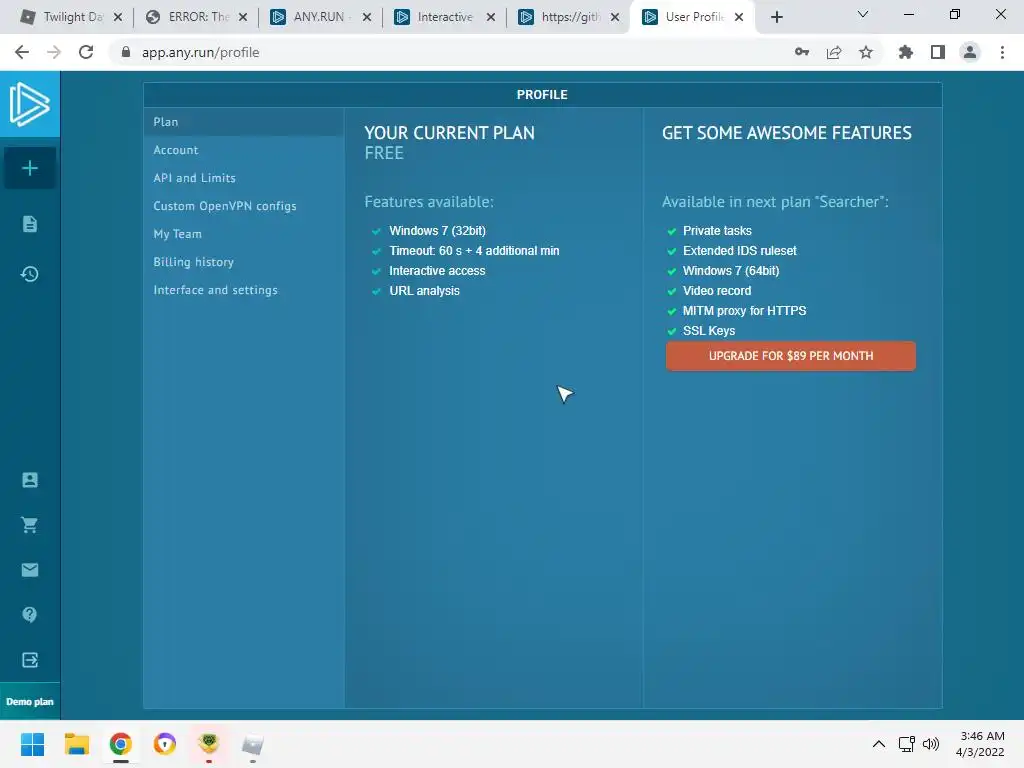Viewport: 1024px width, 768px height.
Task: Start a new task with plus icon
Action: pyautogui.click(x=29, y=168)
